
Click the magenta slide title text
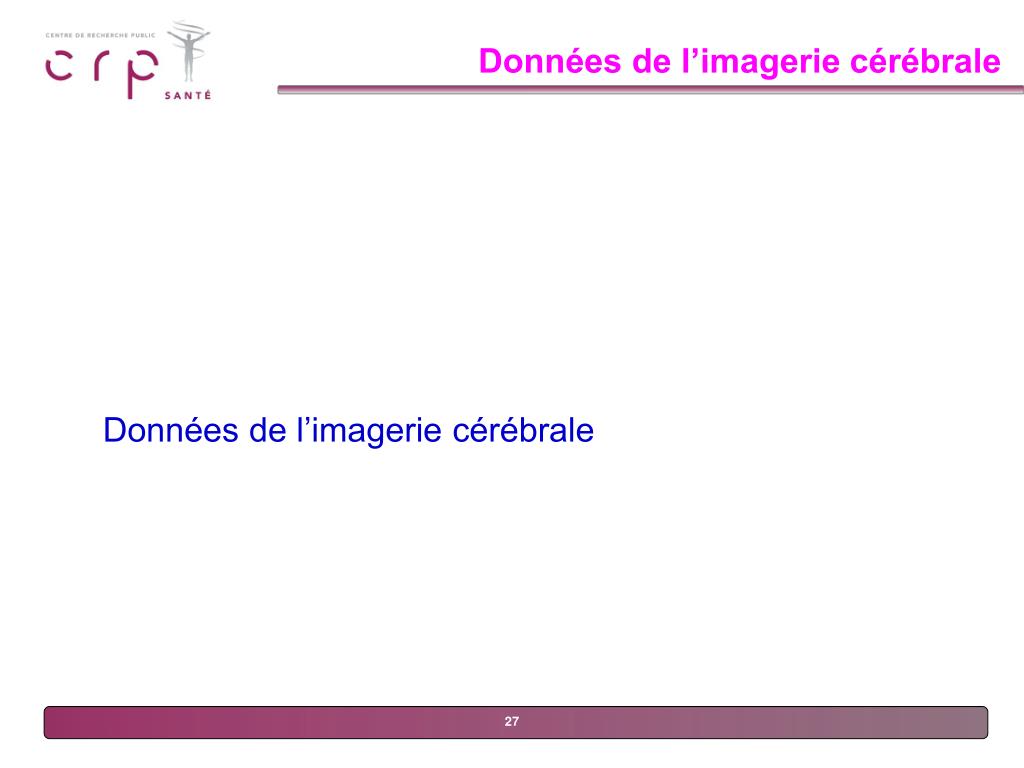pos(739,61)
